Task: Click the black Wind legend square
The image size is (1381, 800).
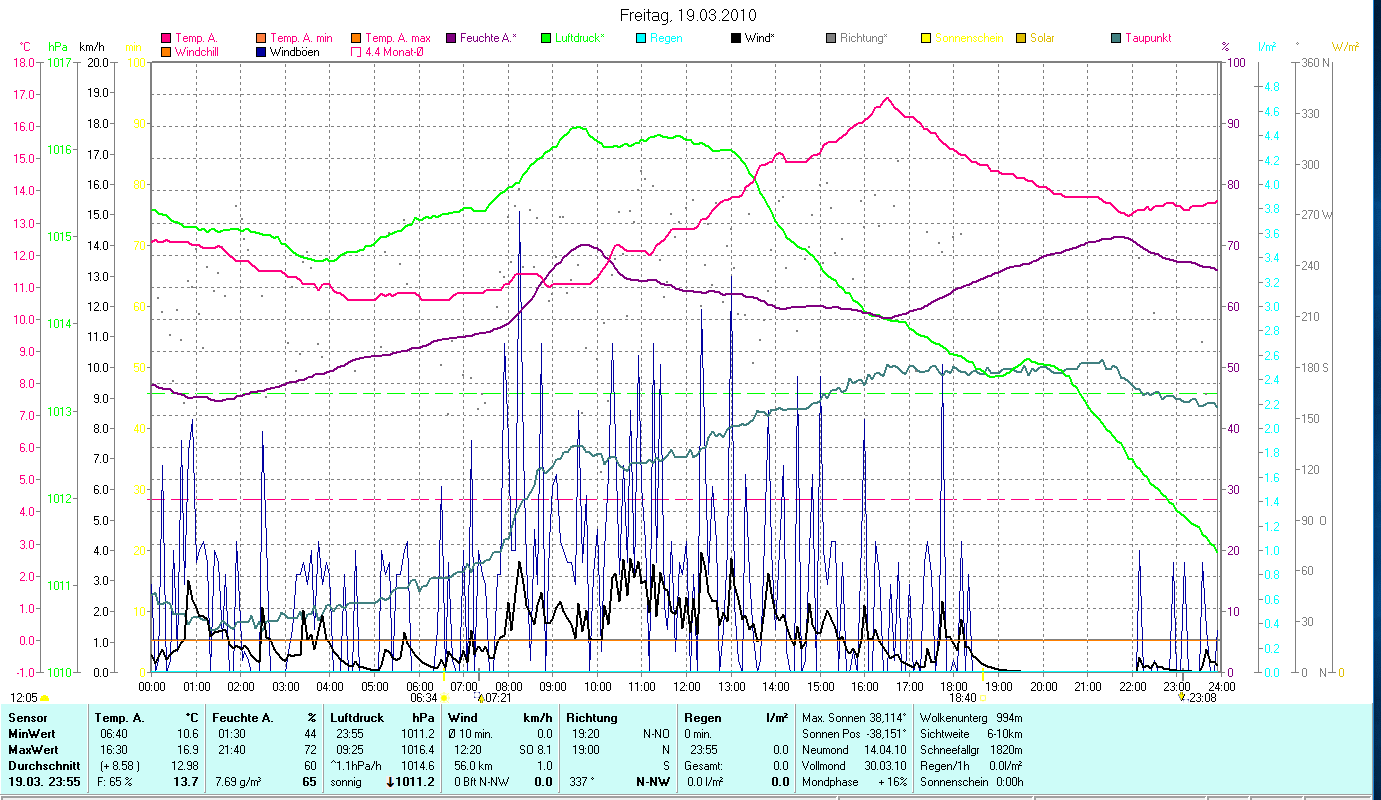Action: 736,38
